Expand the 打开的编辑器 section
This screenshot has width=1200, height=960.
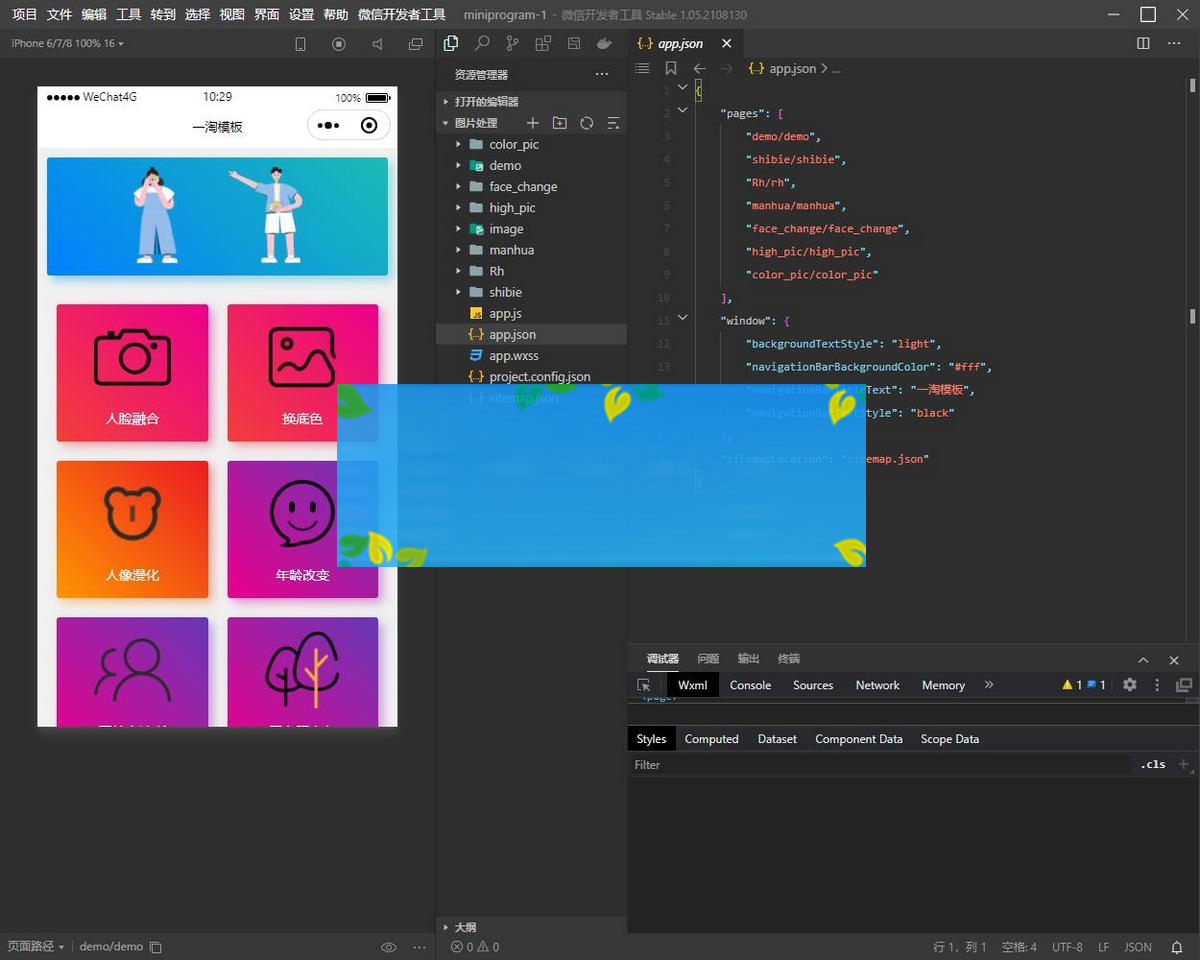(486, 102)
